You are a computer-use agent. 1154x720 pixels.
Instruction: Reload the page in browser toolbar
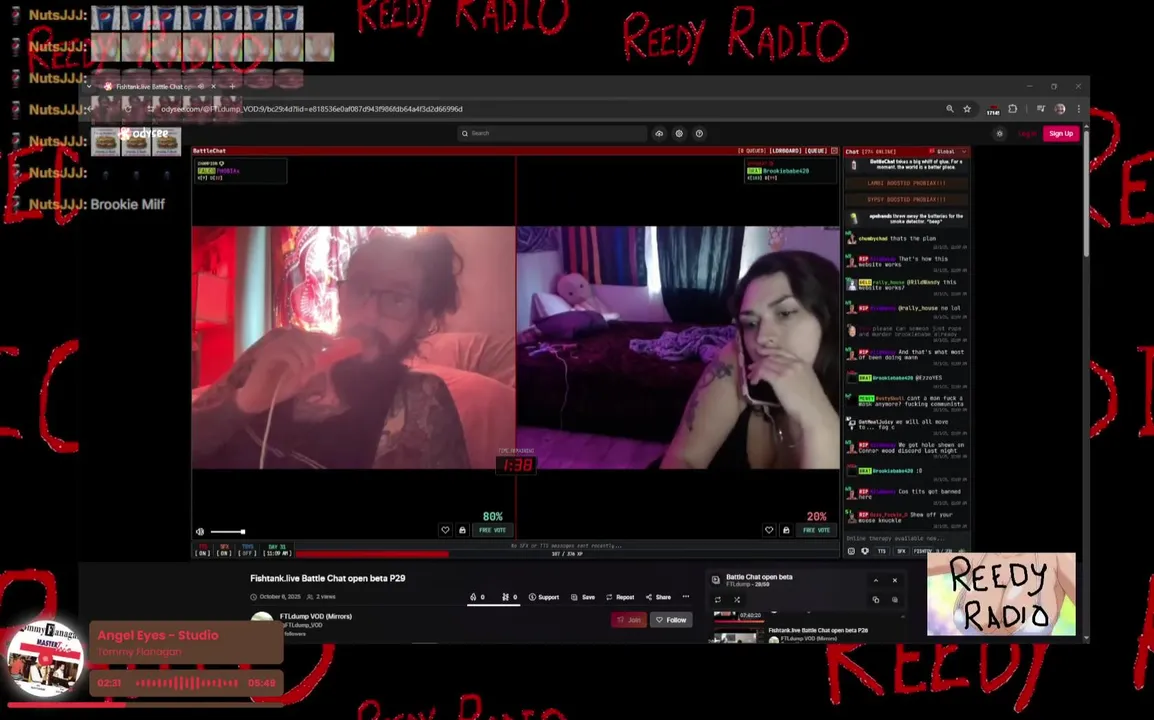[x=128, y=109]
